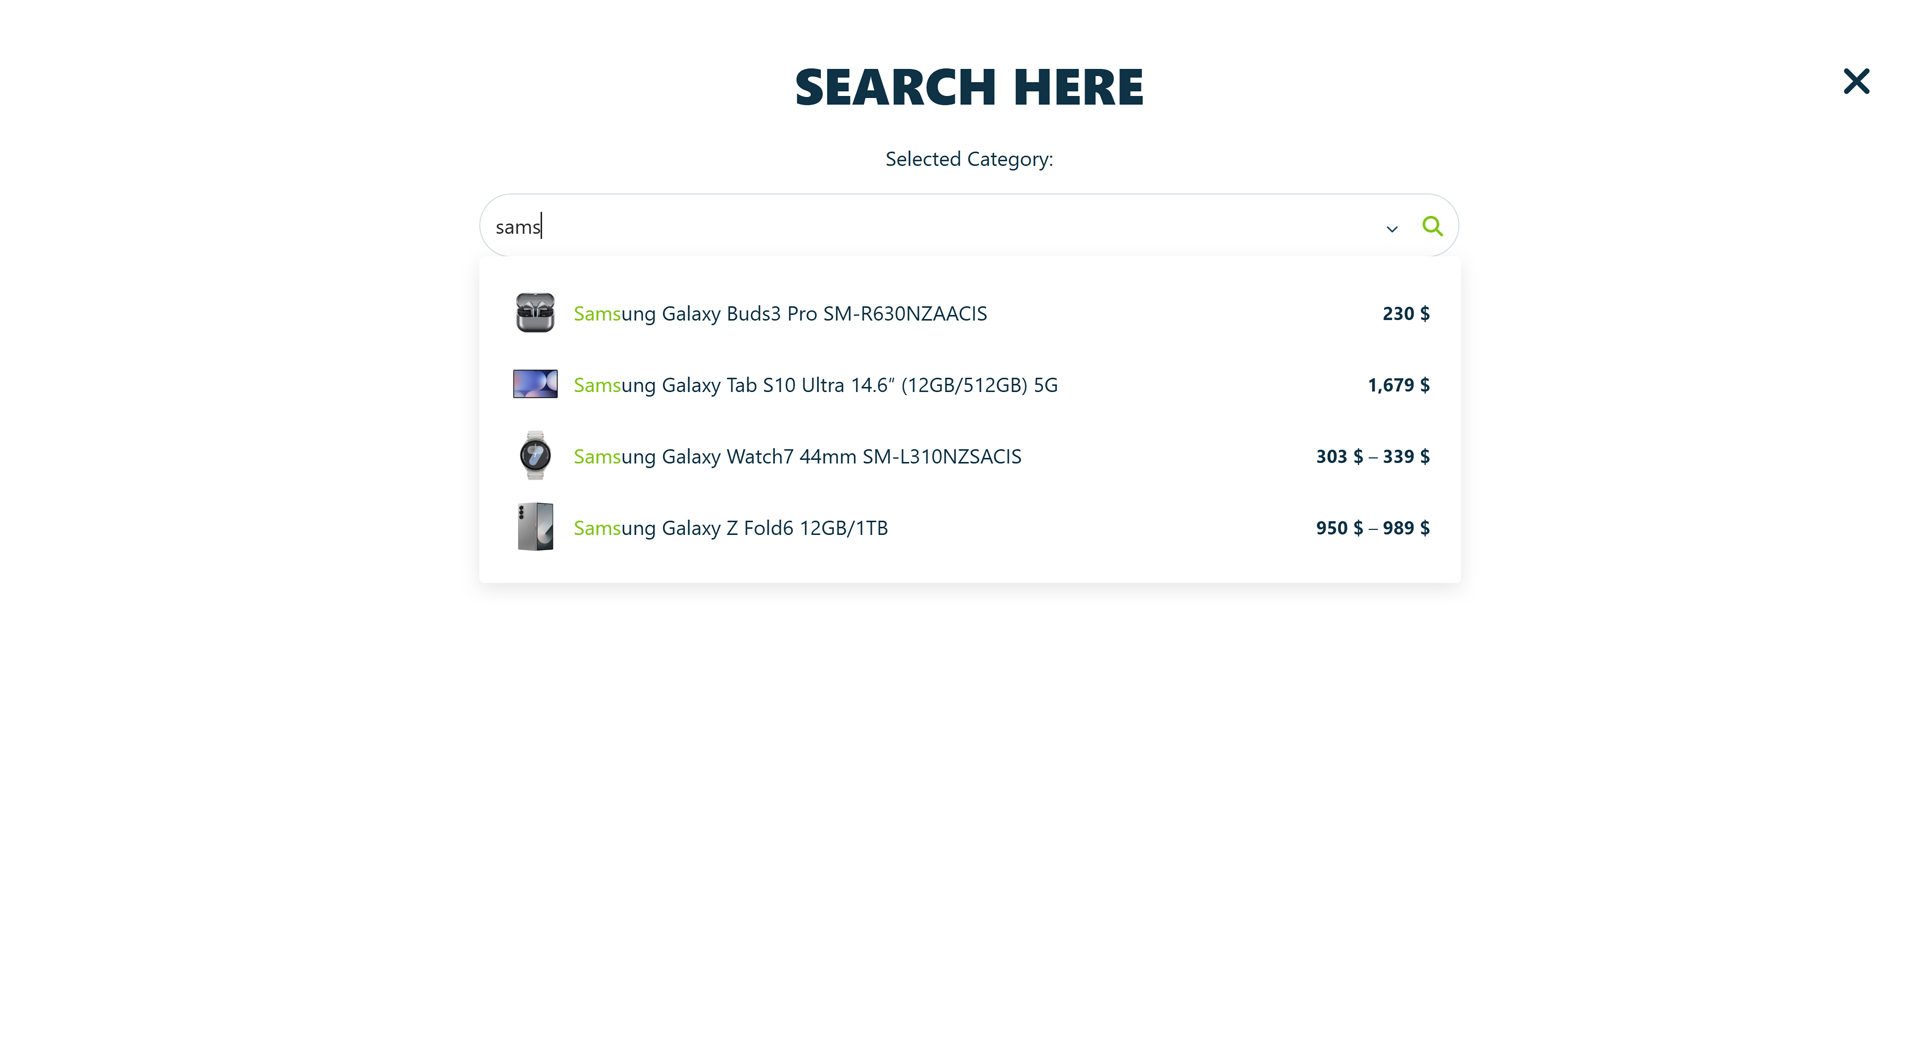The height and width of the screenshot is (1061, 1930).
Task: Click the 989 $ upper price of Z Fold6
Action: tap(1406, 528)
